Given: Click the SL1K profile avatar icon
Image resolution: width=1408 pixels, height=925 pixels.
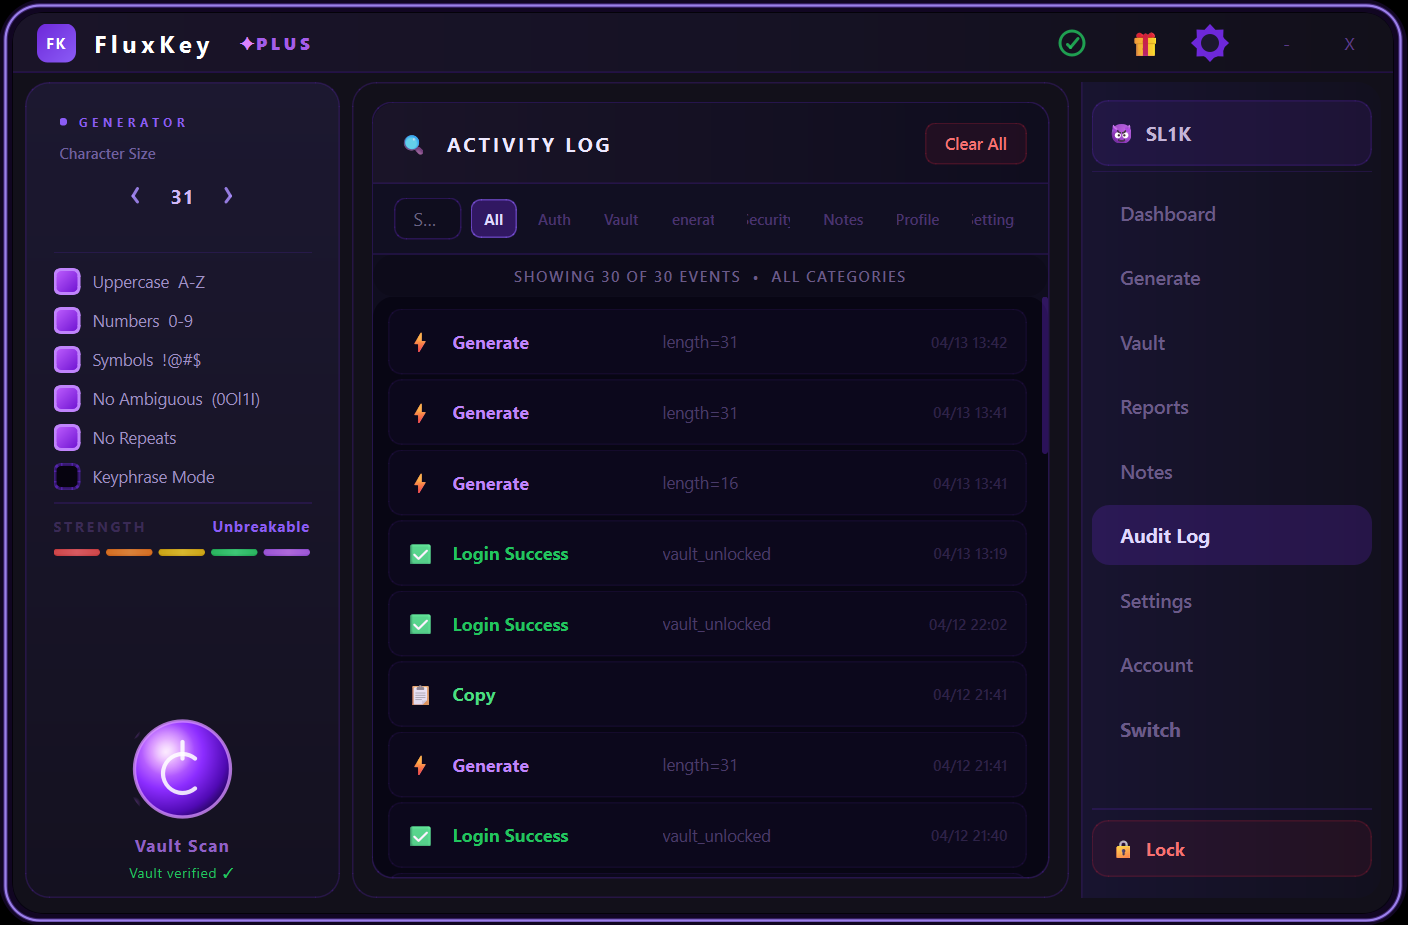Looking at the screenshot, I should coord(1122,134).
